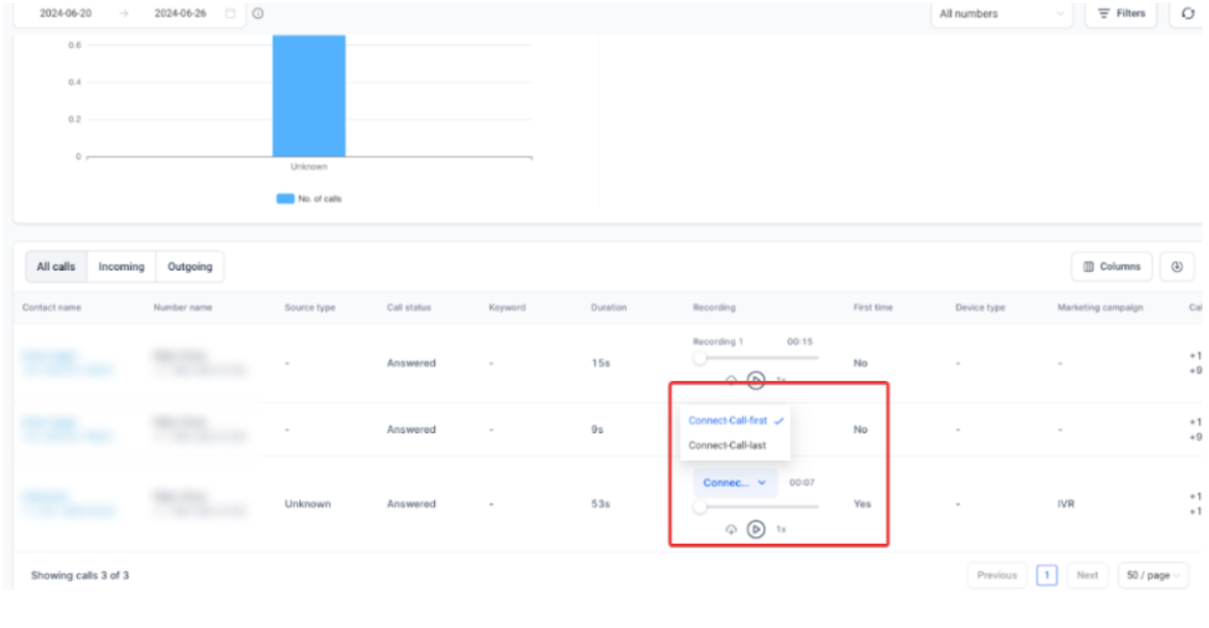Play the 53s call recording
The width and height of the screenshot is (1209, 628).
coord(756,528)
